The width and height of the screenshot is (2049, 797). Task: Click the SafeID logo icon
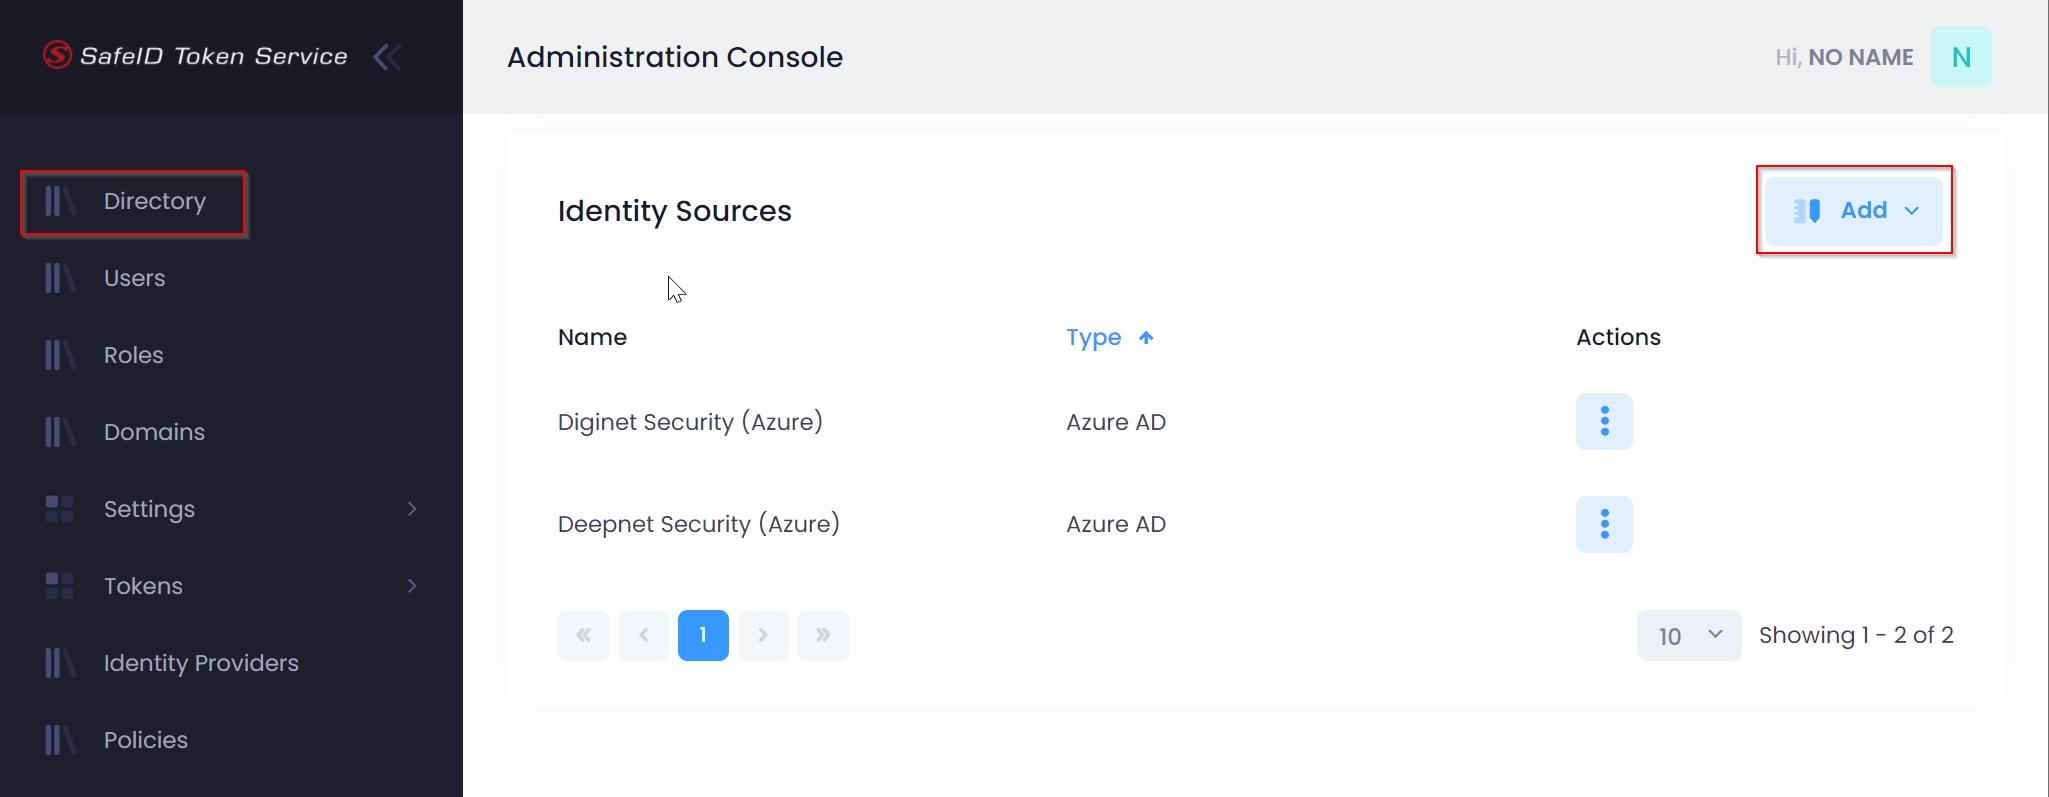click(x=57, y=55)
